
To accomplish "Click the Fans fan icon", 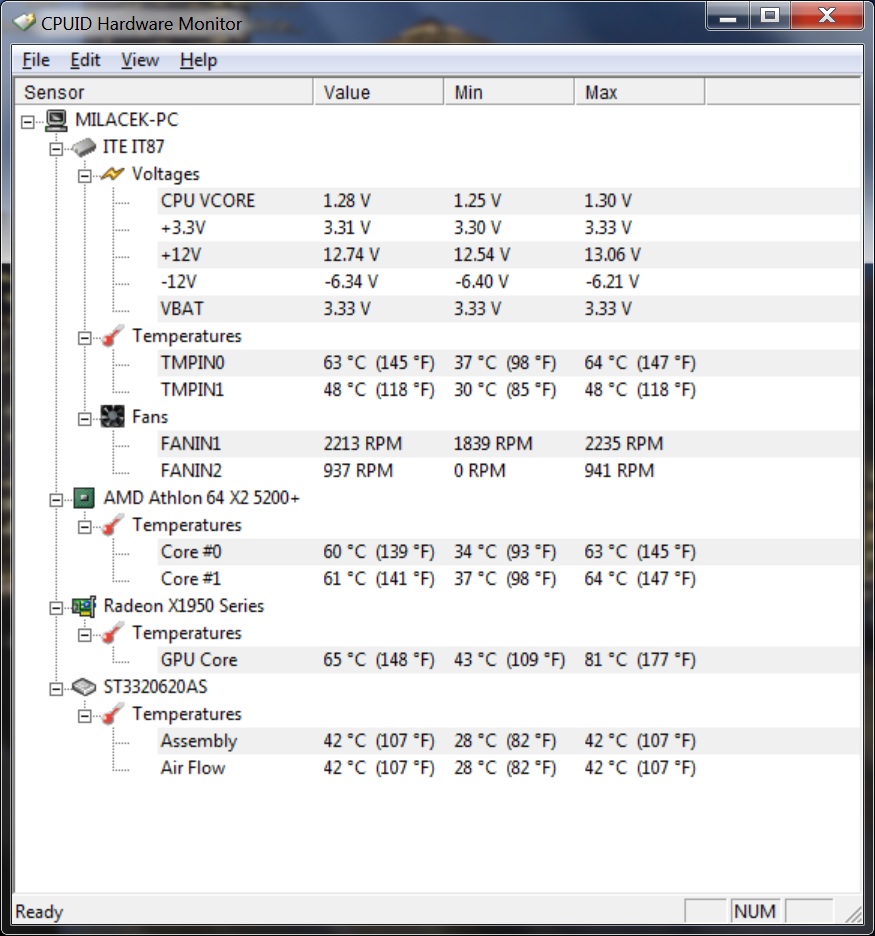I will tap(112, 417).
